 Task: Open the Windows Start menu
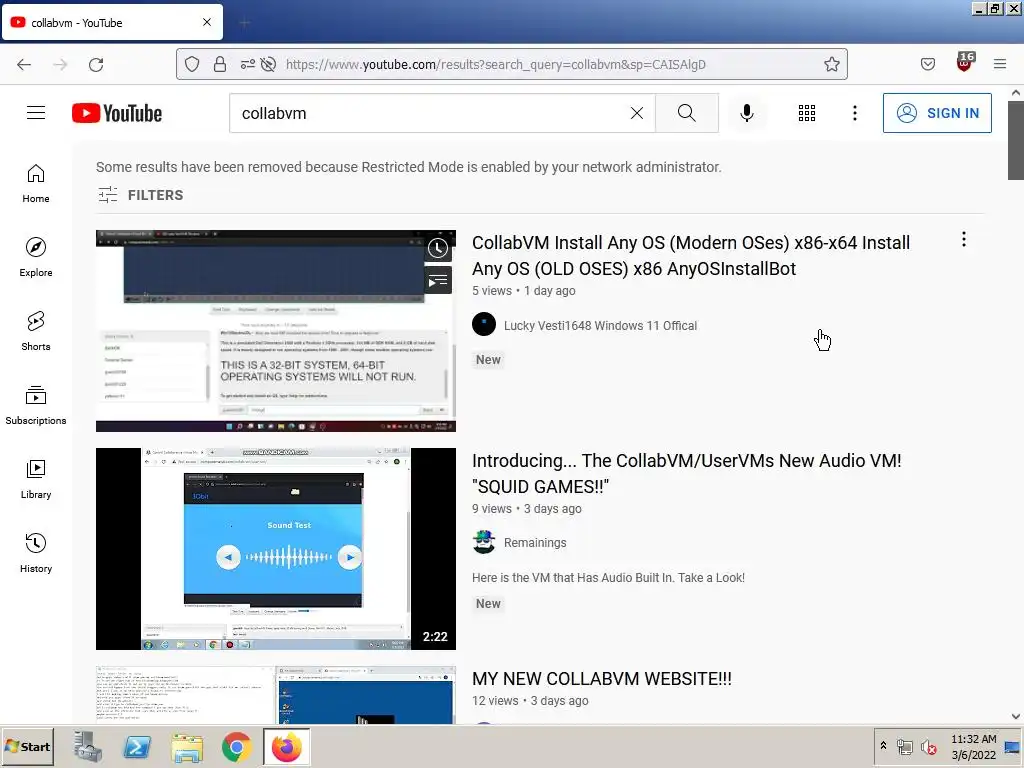point(27,746)
